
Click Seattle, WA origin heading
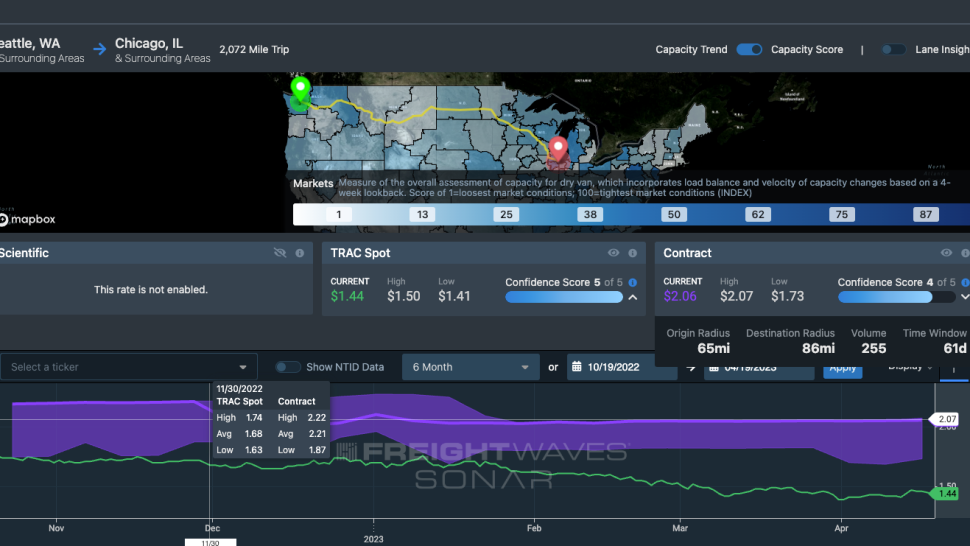(30, 43)
